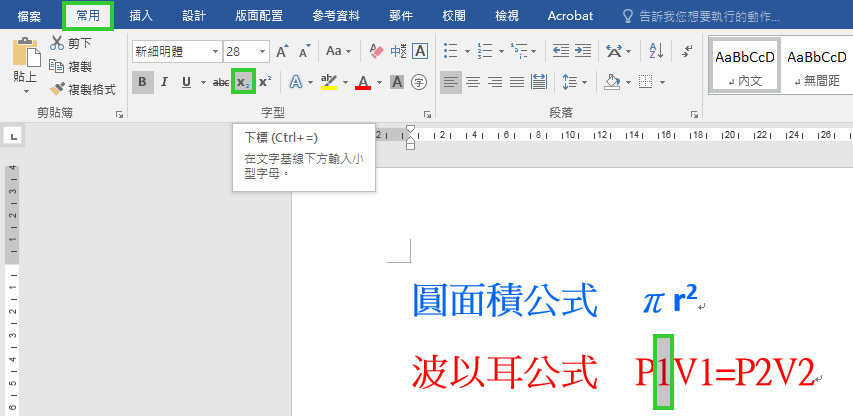
Task: Select the 無間距 style thumbnail
Action: (x=817, y=66)
